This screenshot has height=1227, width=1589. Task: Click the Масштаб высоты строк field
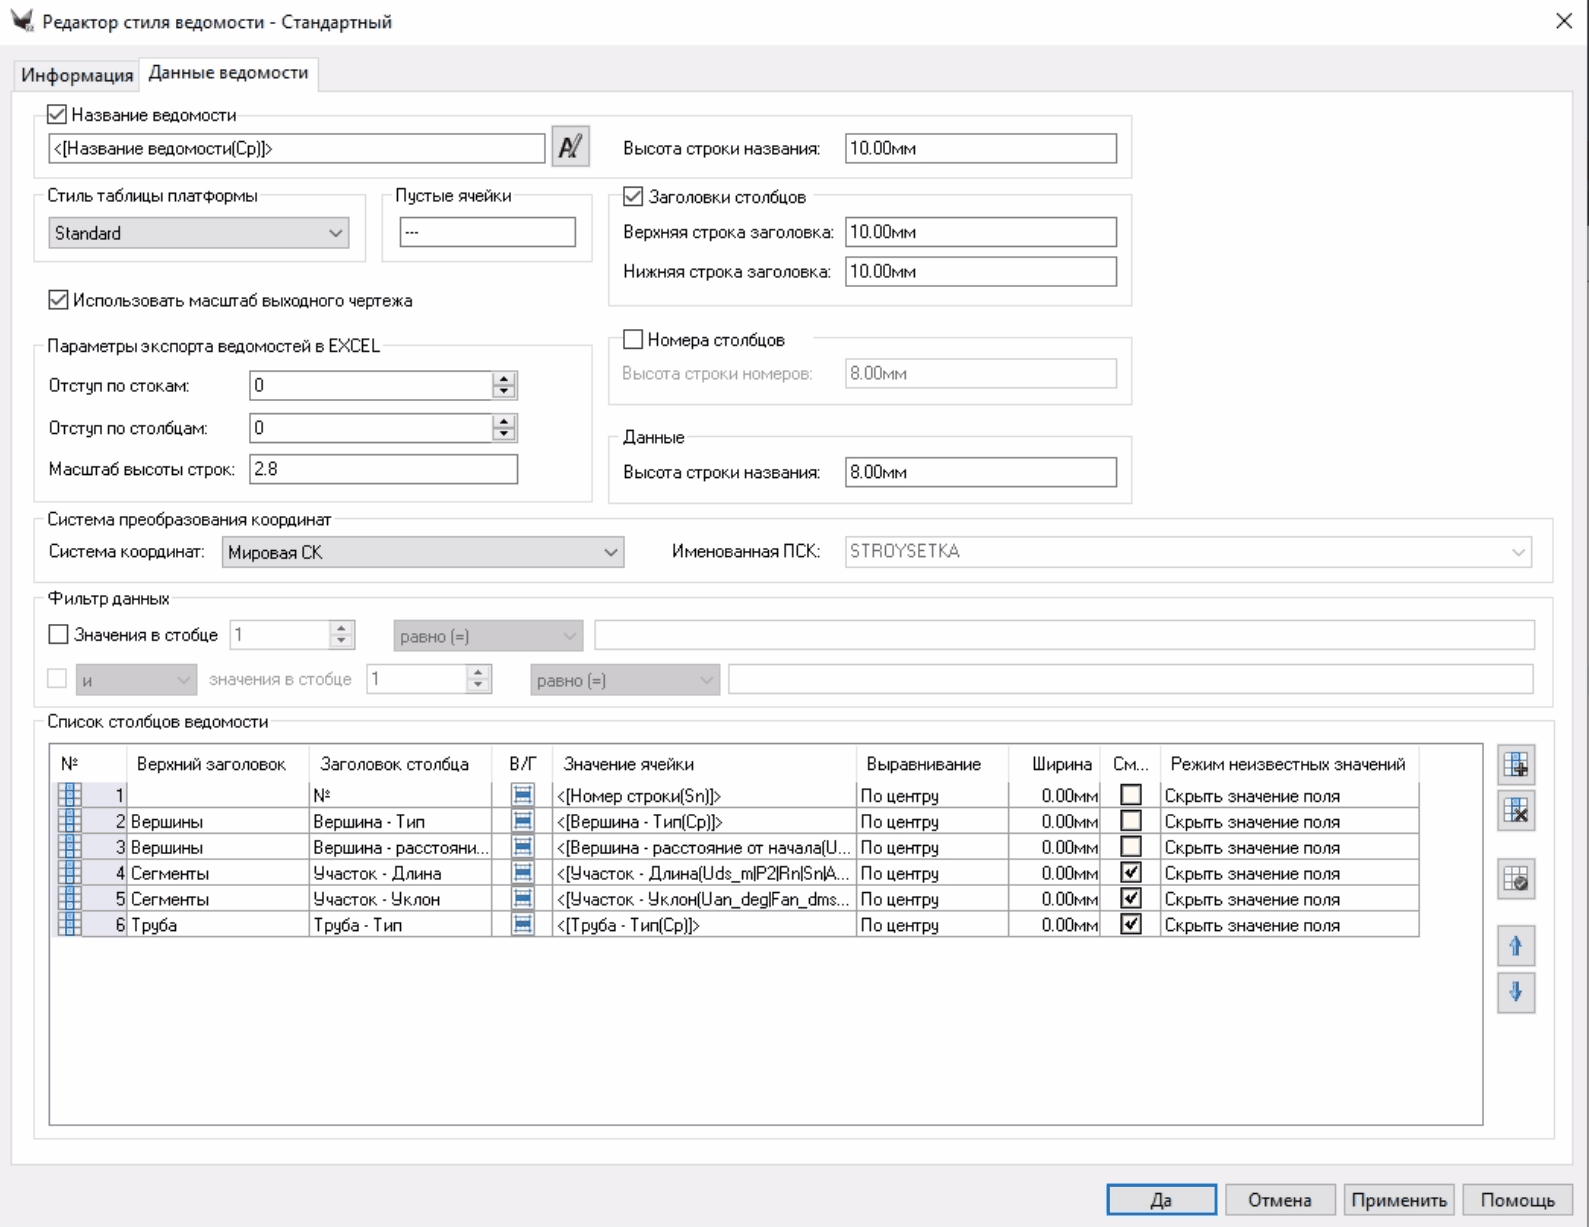[x=383, y=469]
